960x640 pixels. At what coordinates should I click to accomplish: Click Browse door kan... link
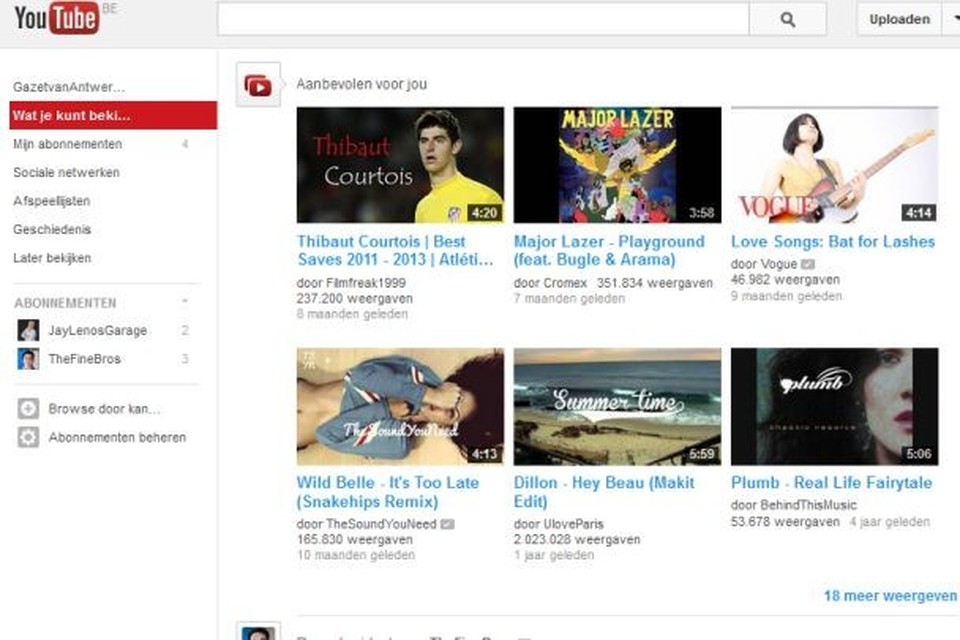point(104,408)
